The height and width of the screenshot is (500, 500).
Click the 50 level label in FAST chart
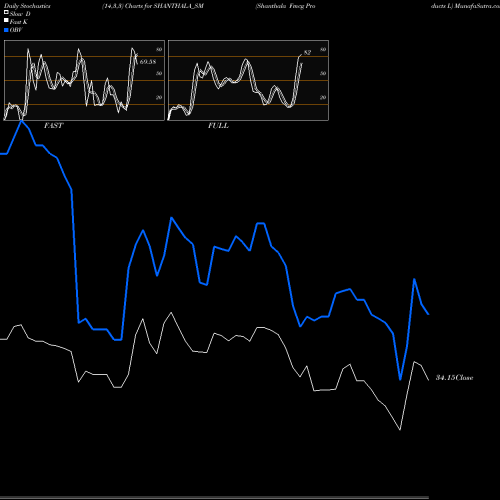[x=159, y=73]
